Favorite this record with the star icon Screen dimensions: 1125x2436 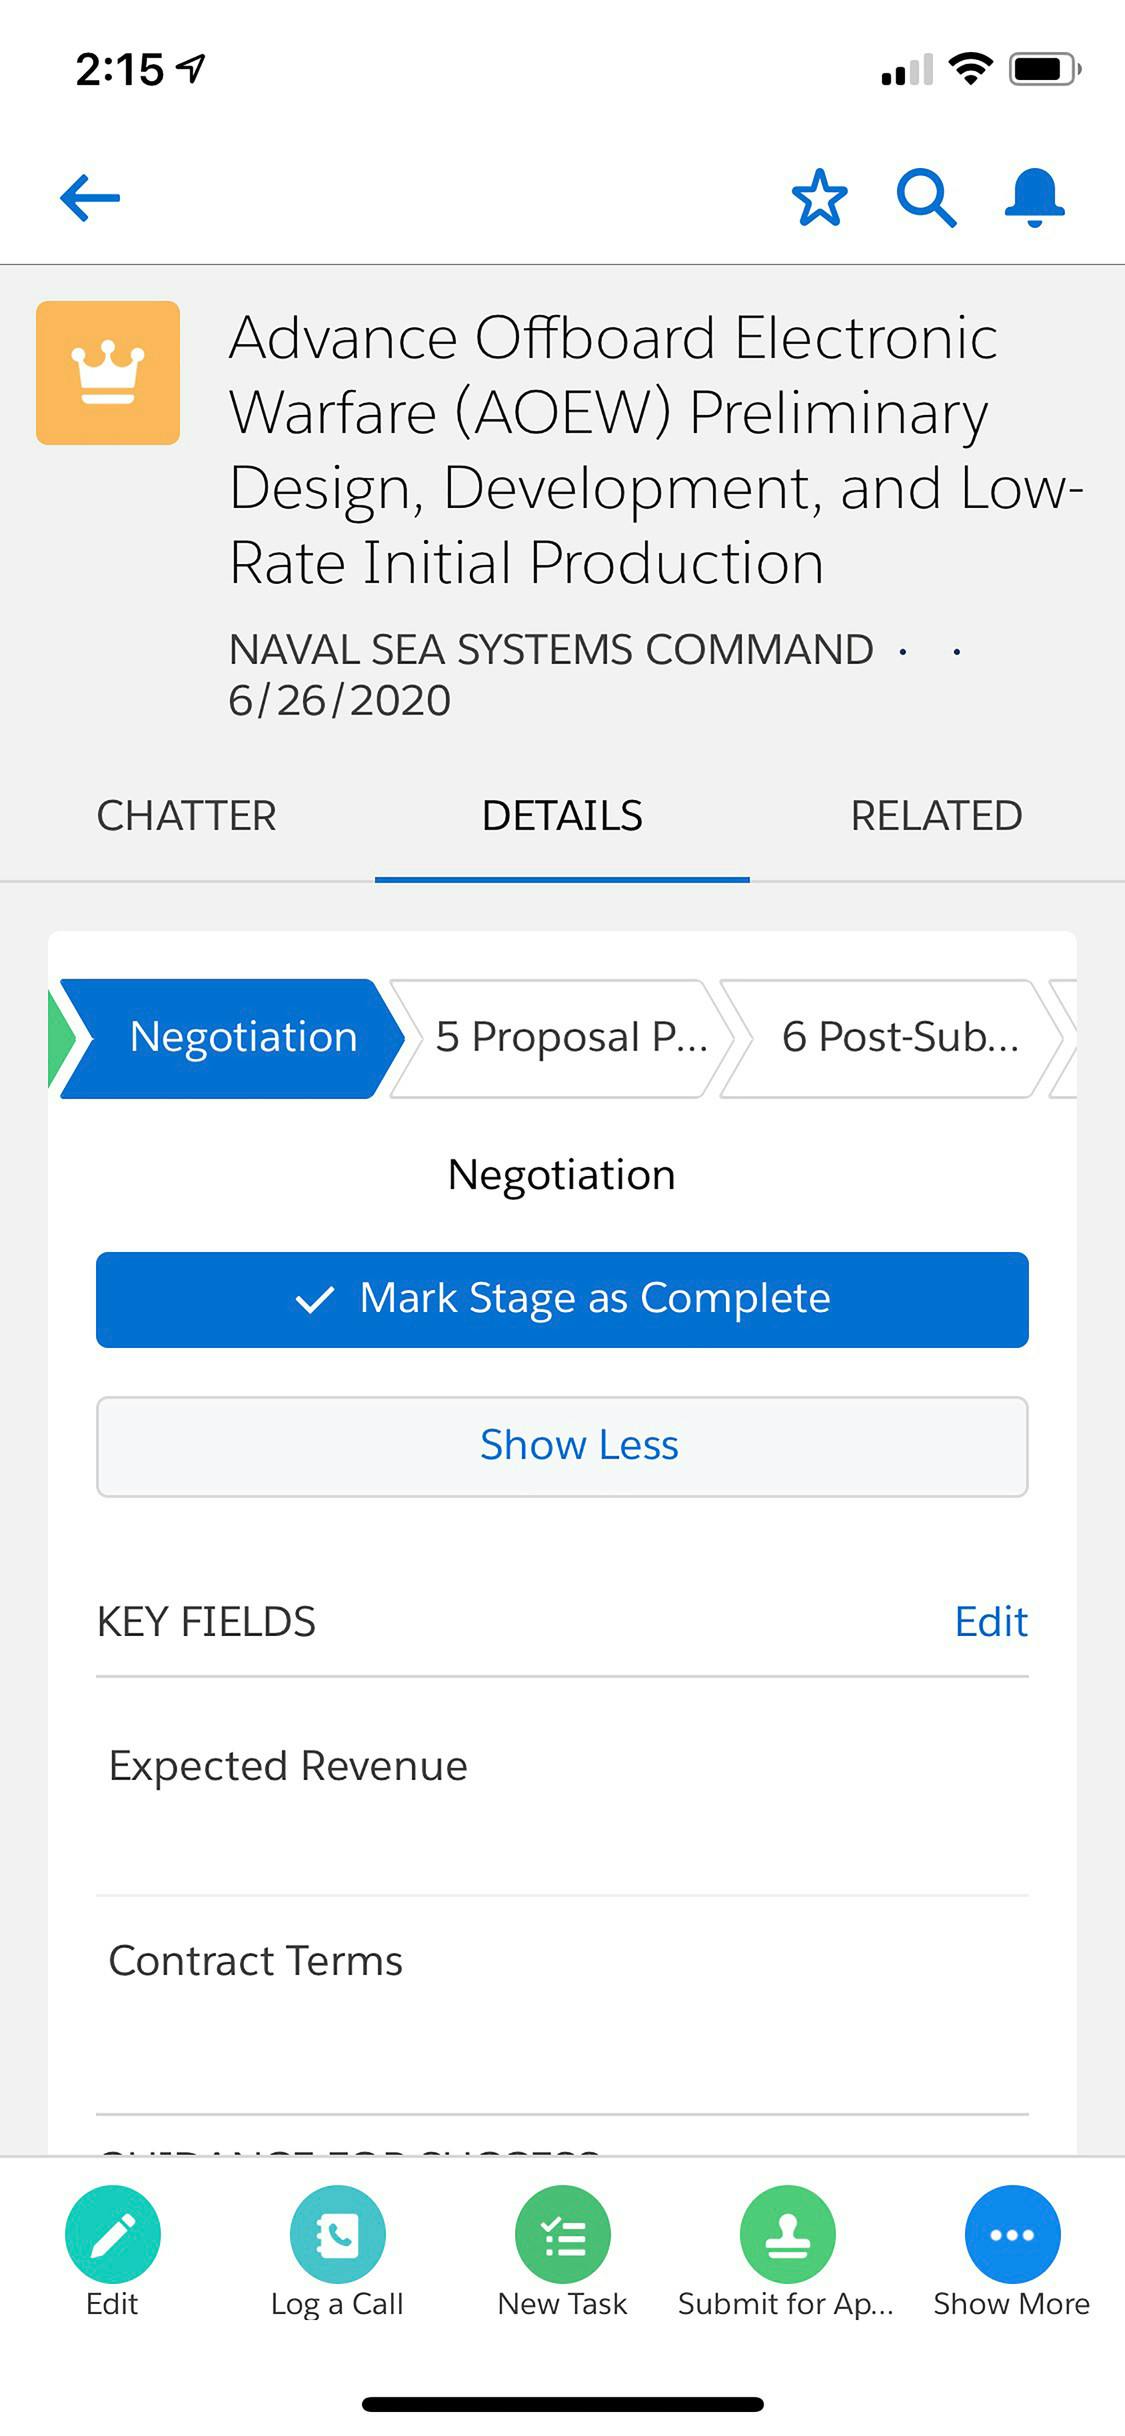(819, 197)
